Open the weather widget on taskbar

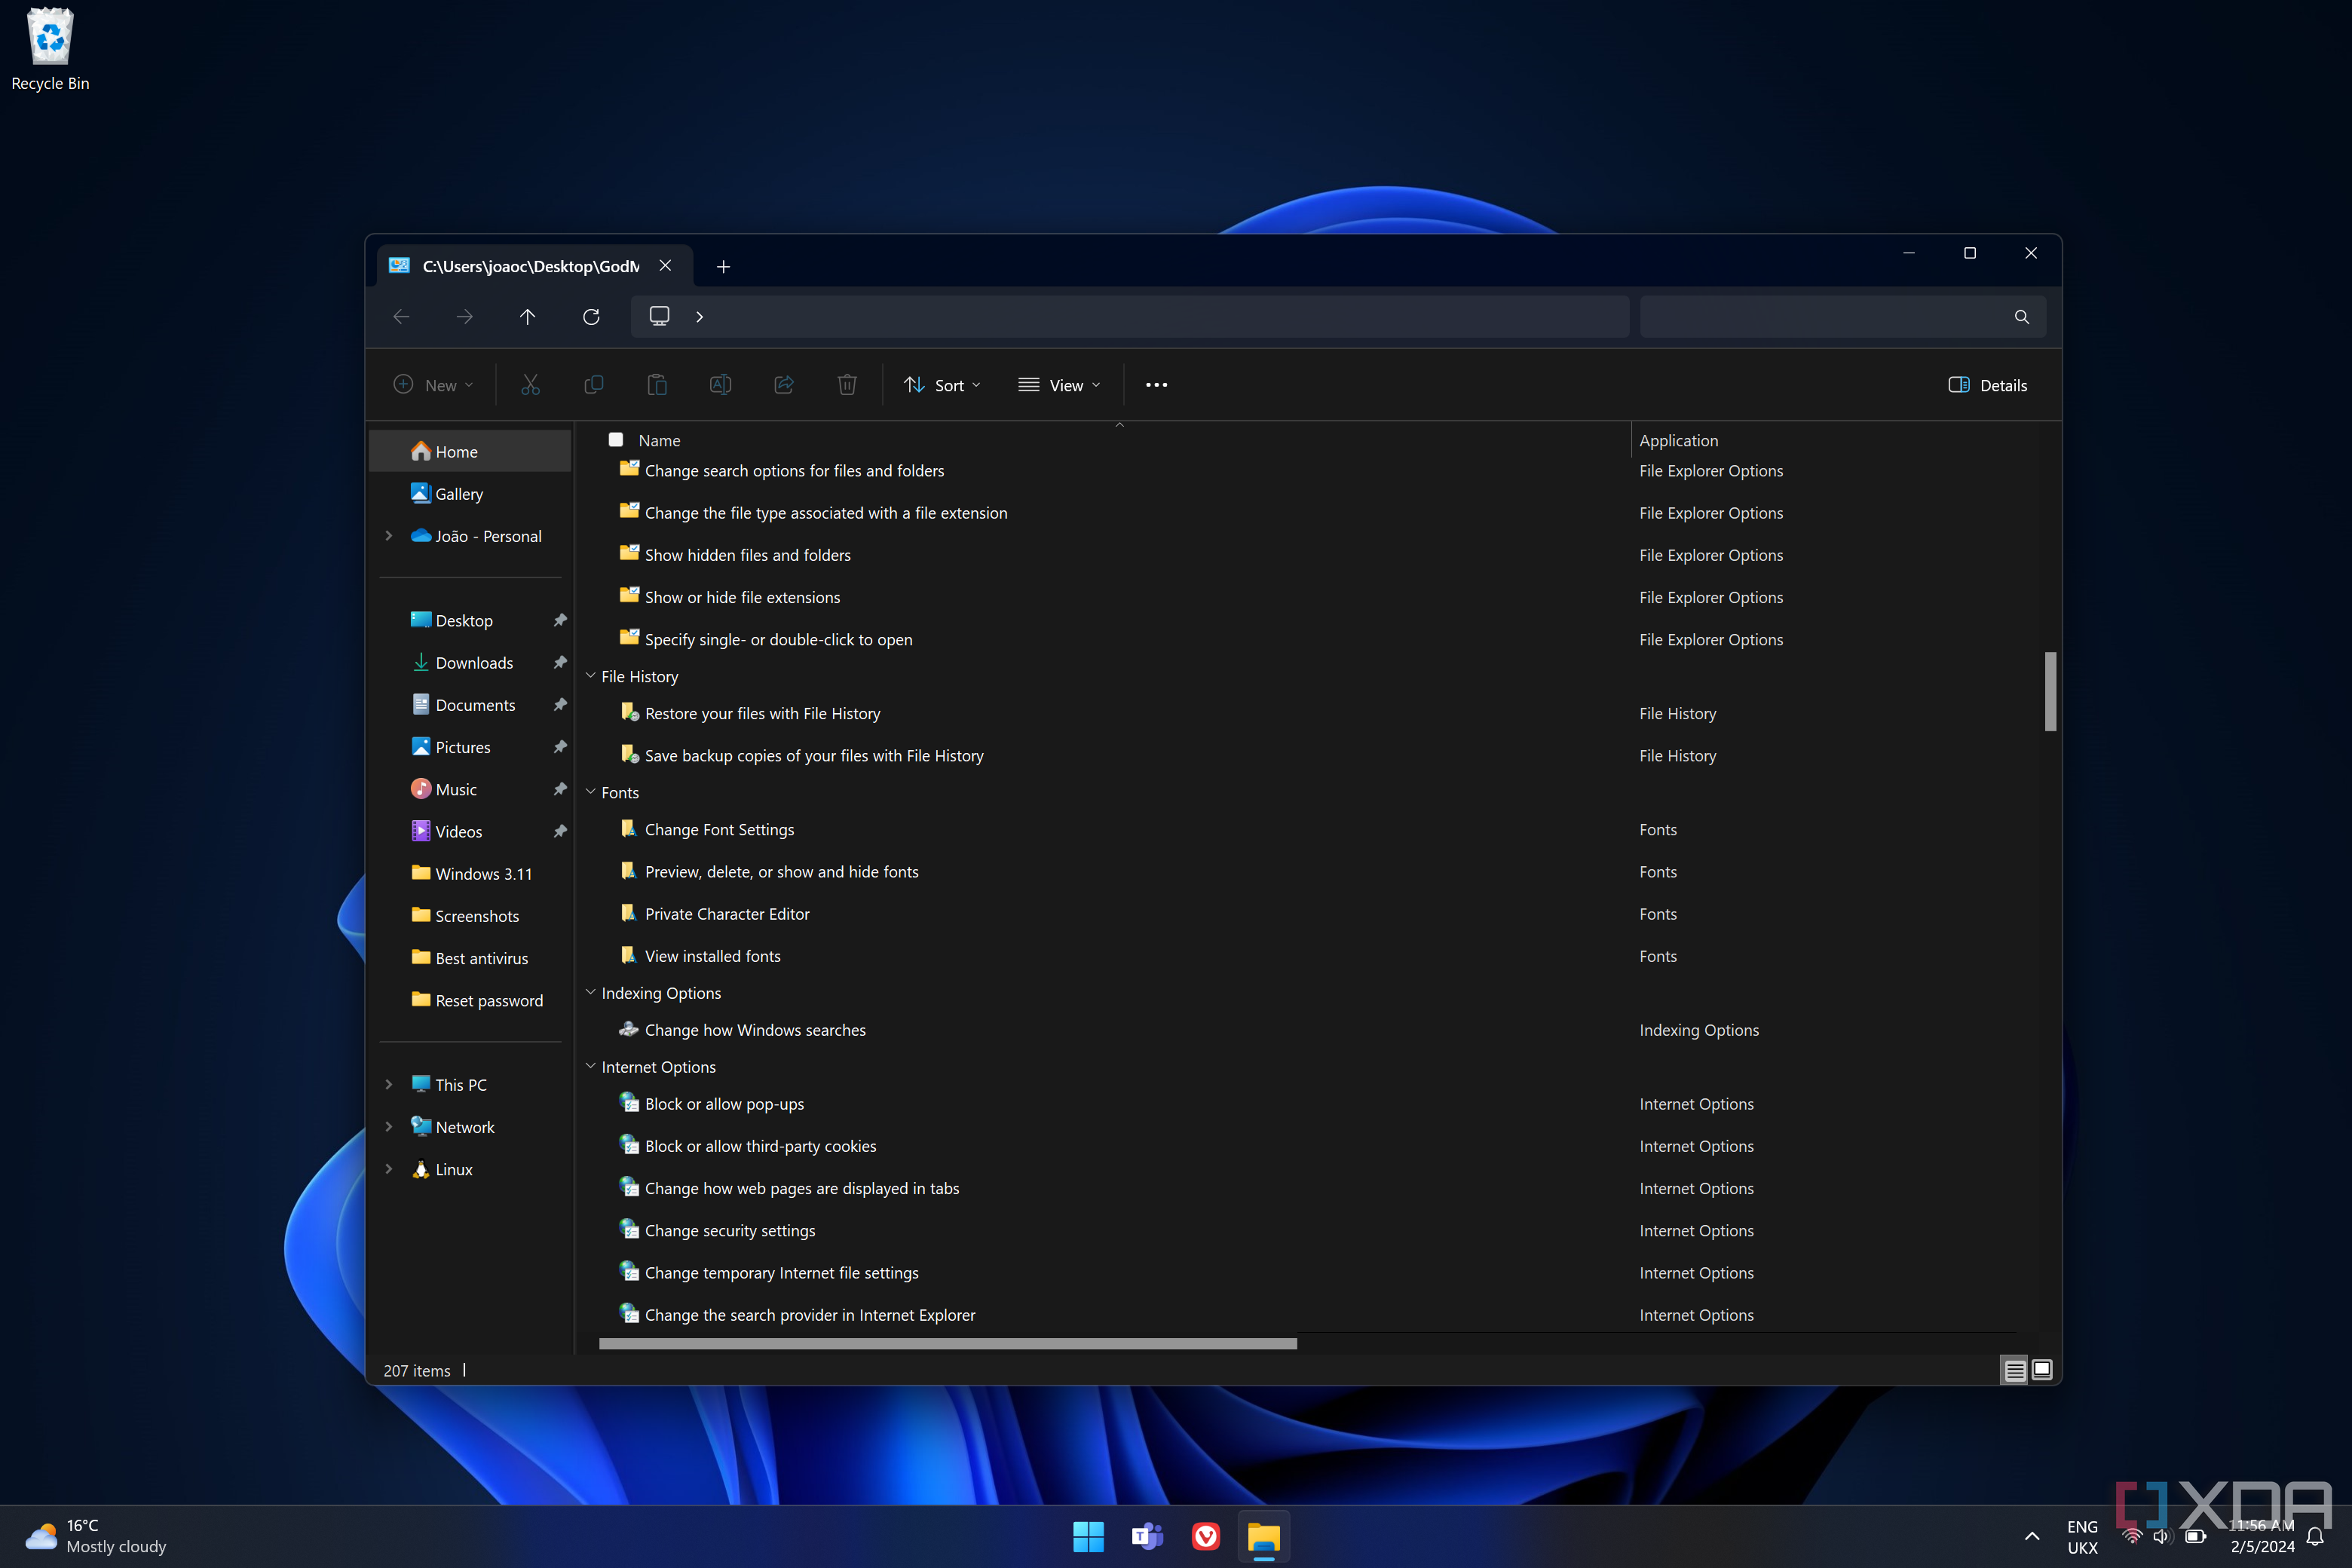96,1536
